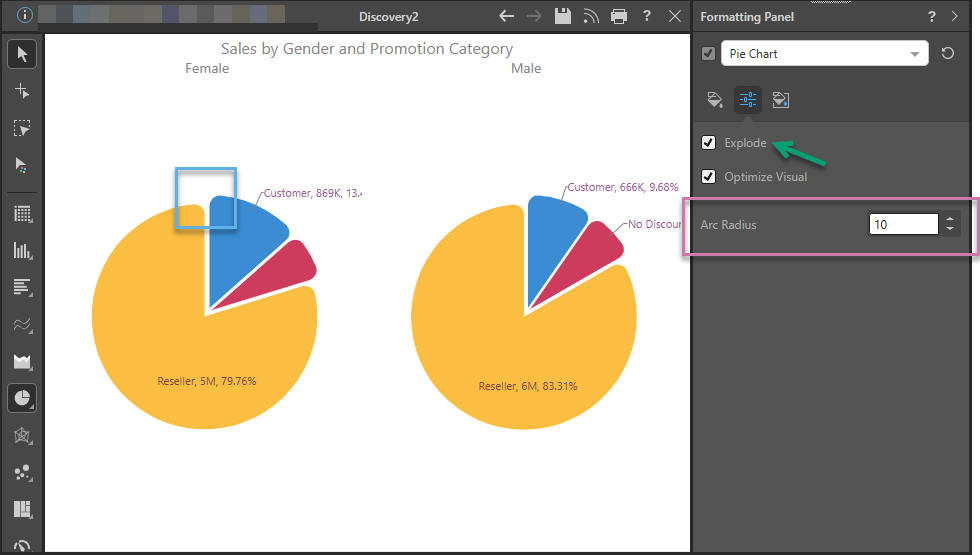Uncheck the Optimize Visual checkbox
The width and height of the screenshot is (980, 555).
[708, 176]
